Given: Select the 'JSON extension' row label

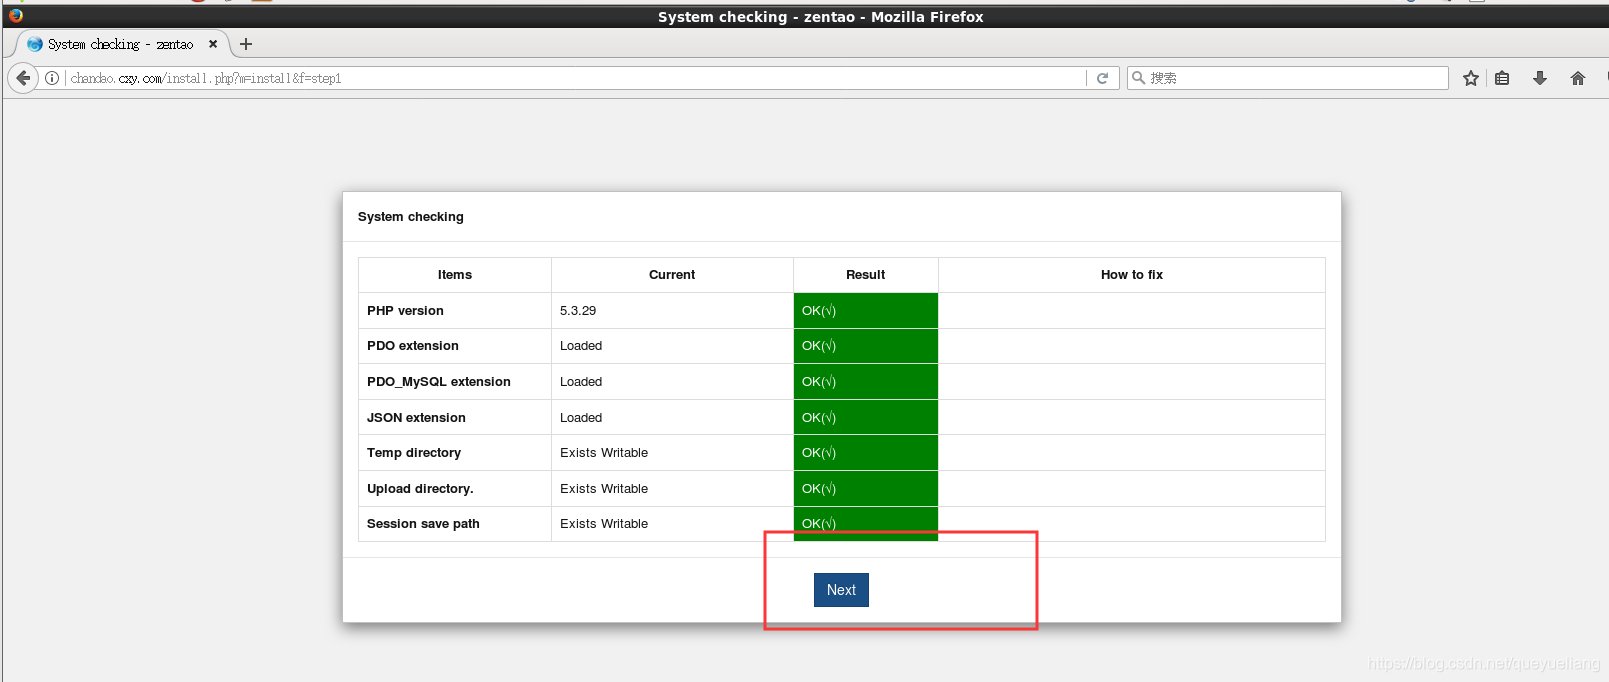Looking at the screenshot, I should pyautogui.click(x=416, y=418).
